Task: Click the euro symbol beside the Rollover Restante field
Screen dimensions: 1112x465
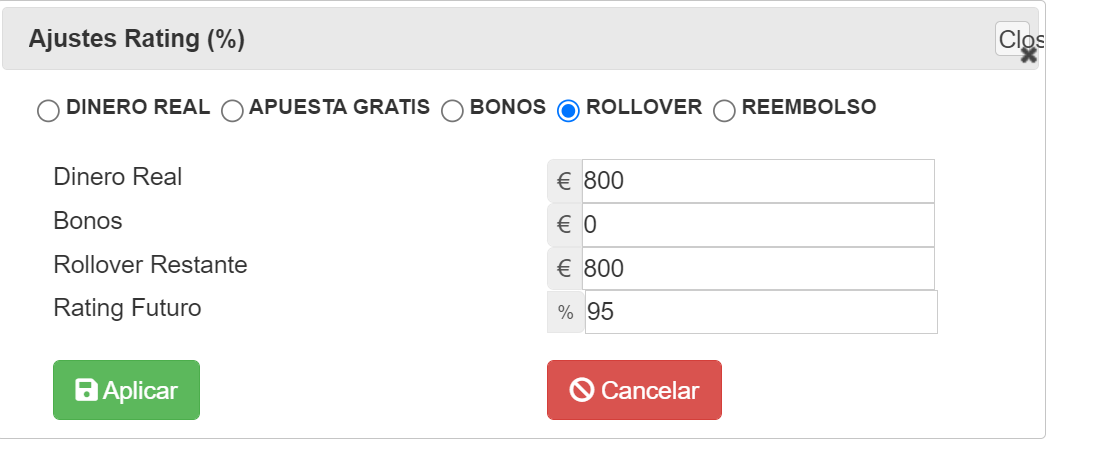Action: [565, 269]
